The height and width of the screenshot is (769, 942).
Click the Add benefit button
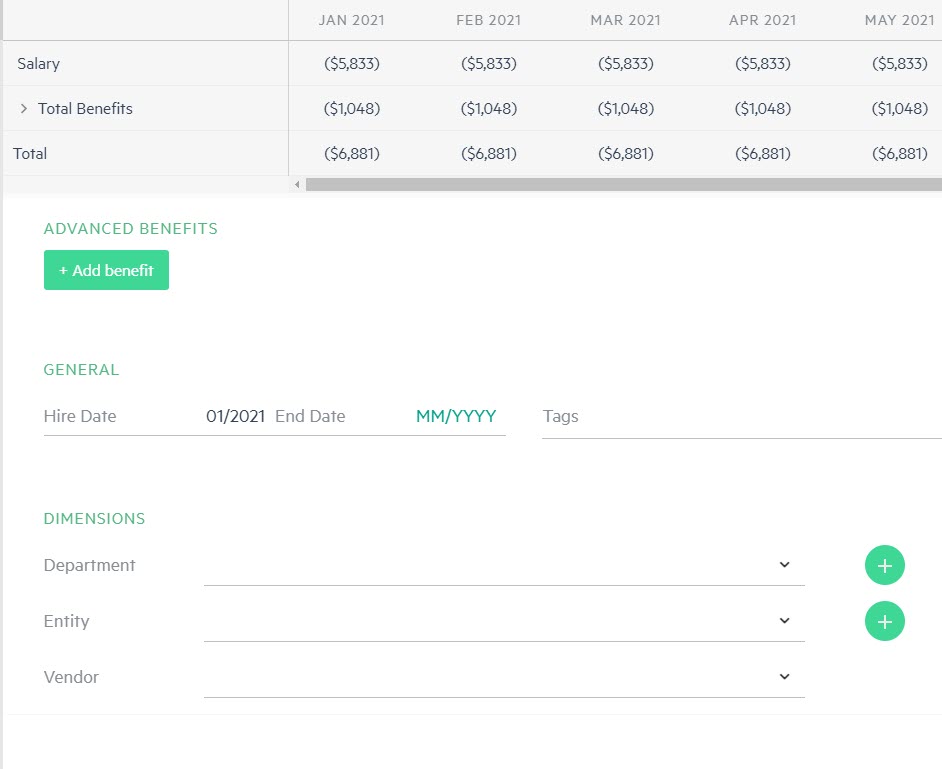point(106,270)
